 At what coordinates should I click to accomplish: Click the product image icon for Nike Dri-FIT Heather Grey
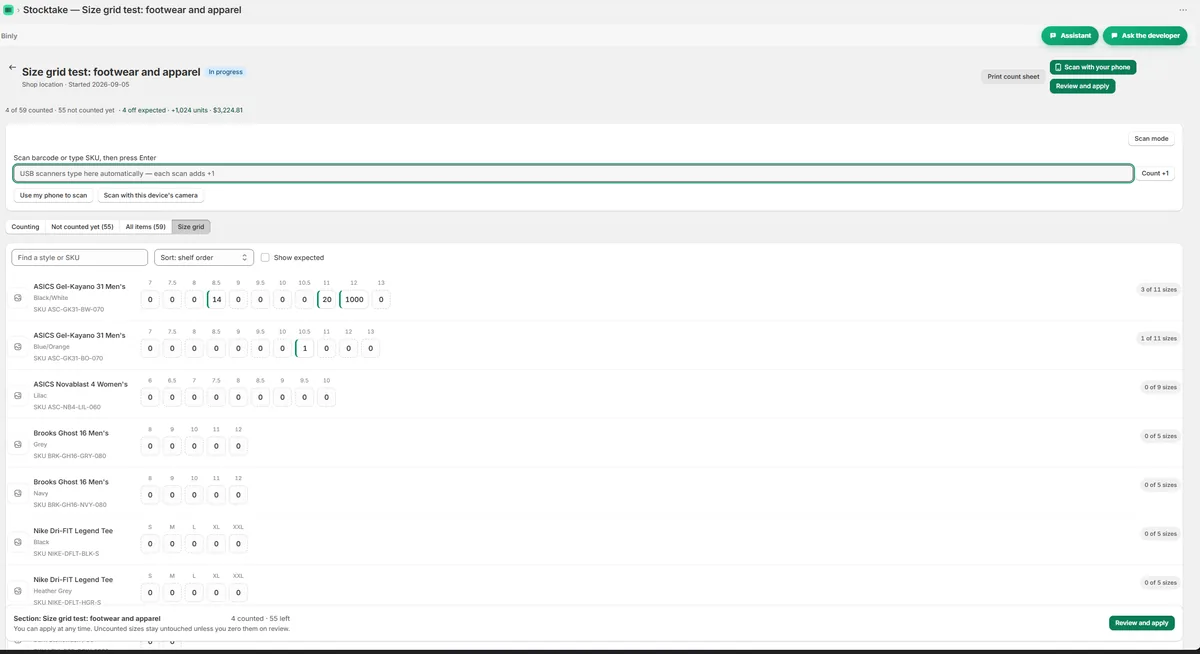(18, 592)
